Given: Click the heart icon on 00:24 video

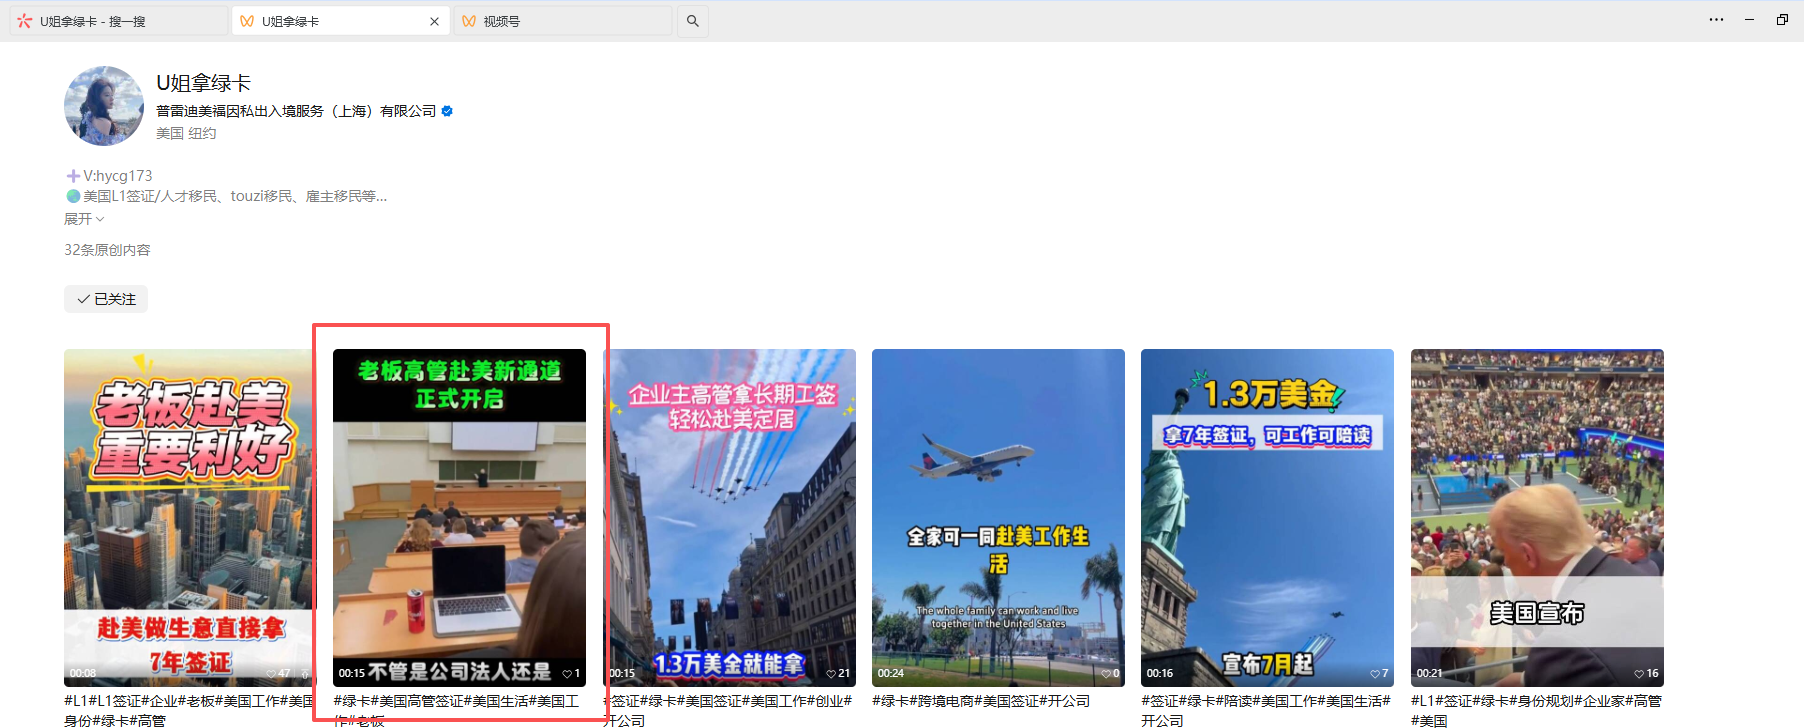Looking at the screenshot, I should click(x=1106, y=674).
